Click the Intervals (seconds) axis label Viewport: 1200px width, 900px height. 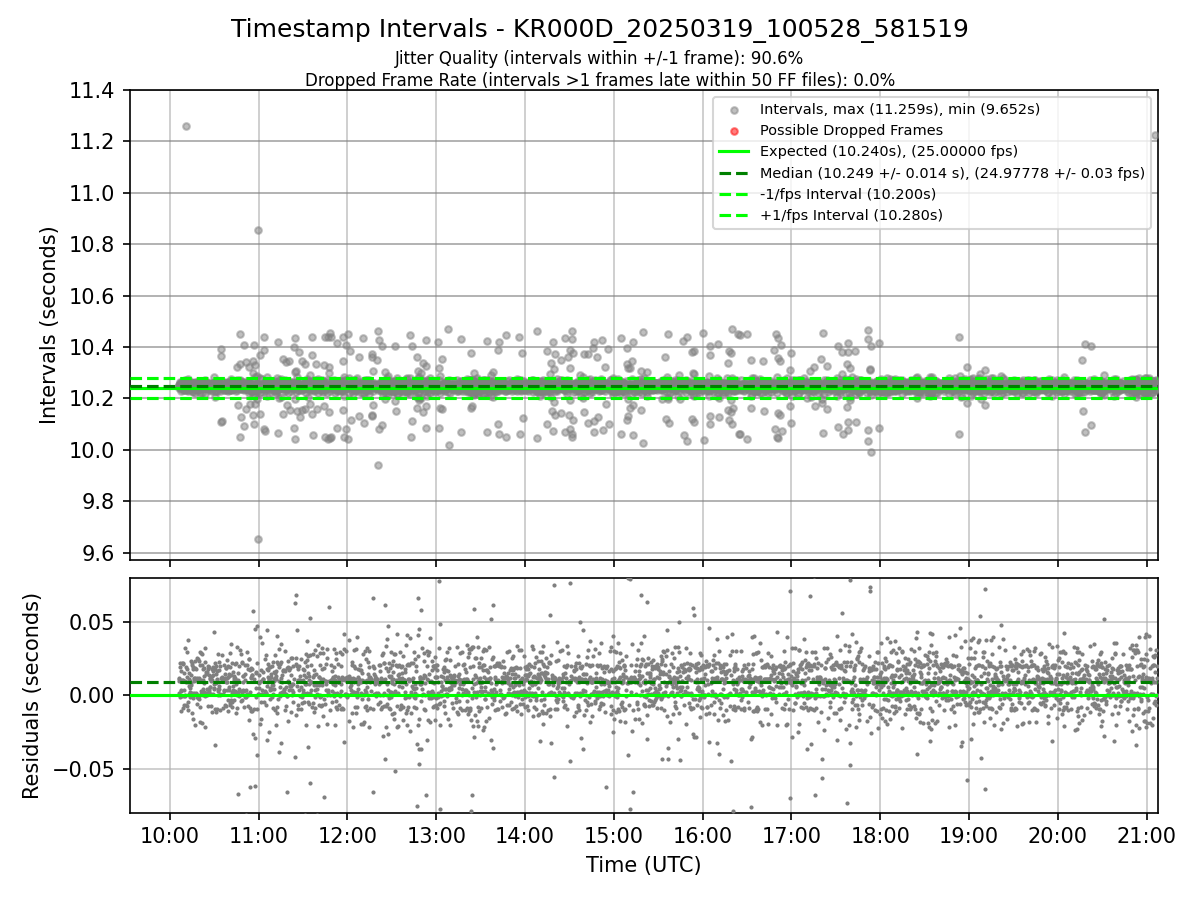click(x=49, y=325)
